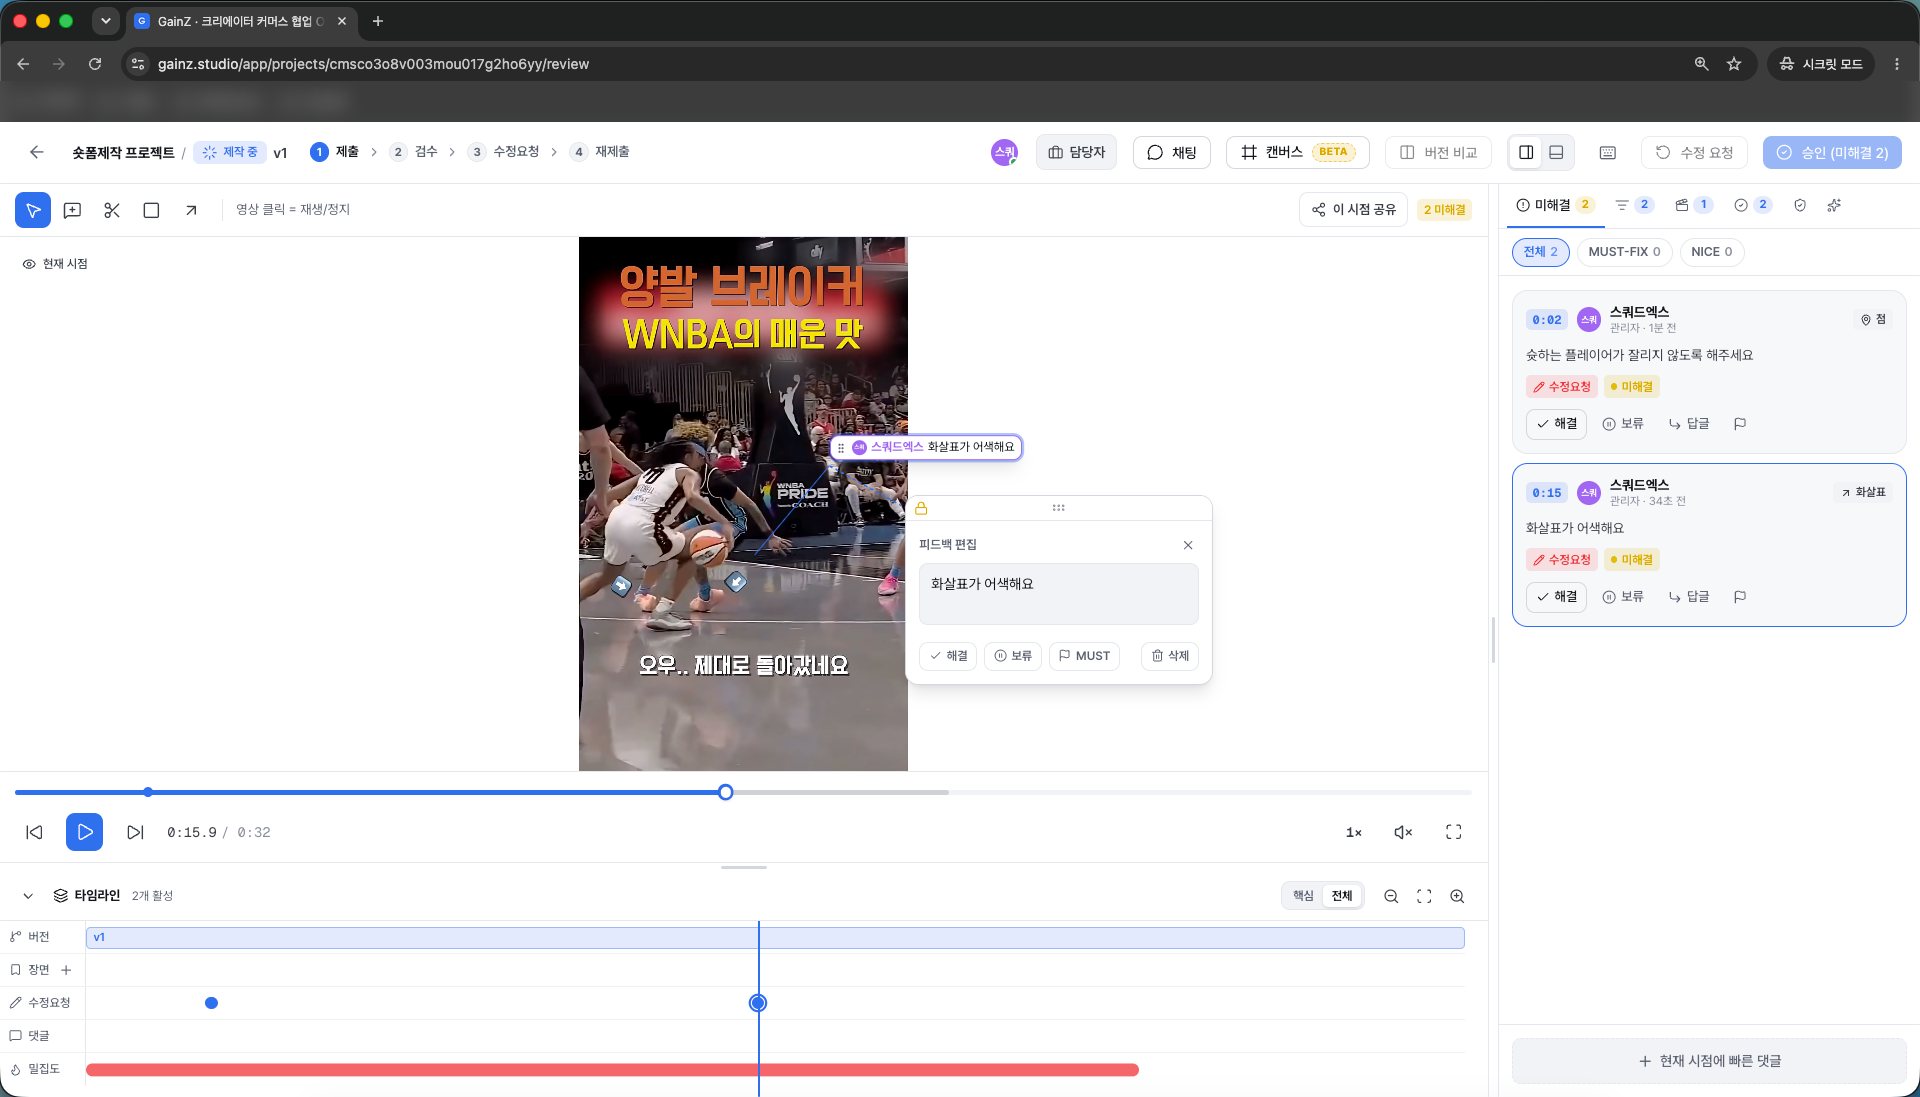Open the 담당자 assignee menu
The width and height of the screenshot is (1920, 1097).
1076,152
